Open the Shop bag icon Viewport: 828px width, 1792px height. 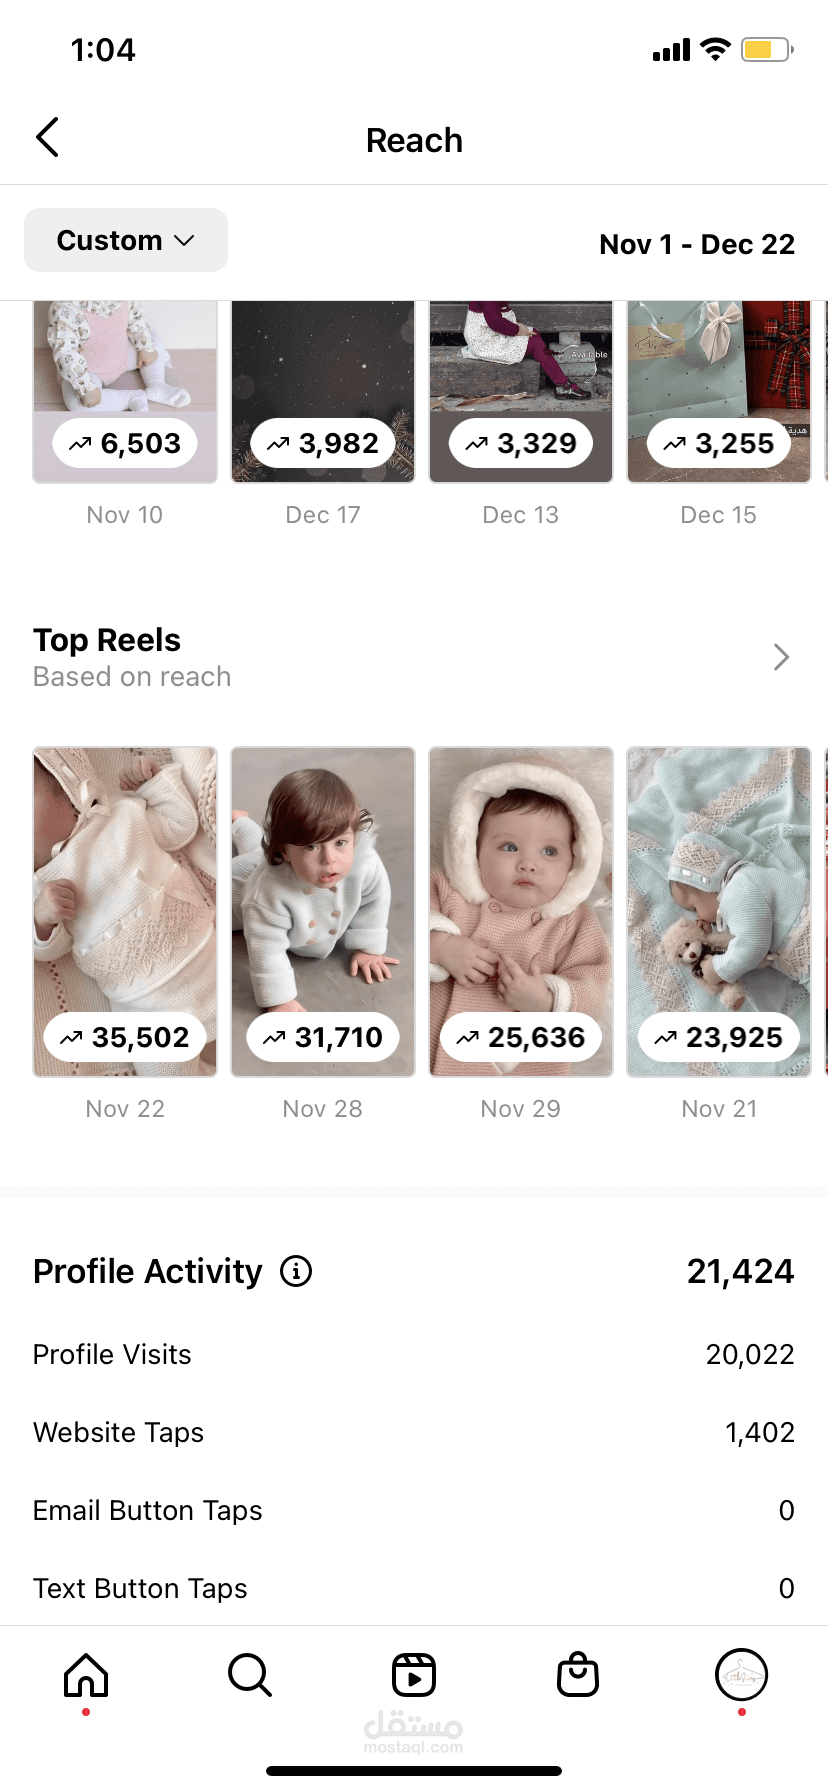[578, 1675]
